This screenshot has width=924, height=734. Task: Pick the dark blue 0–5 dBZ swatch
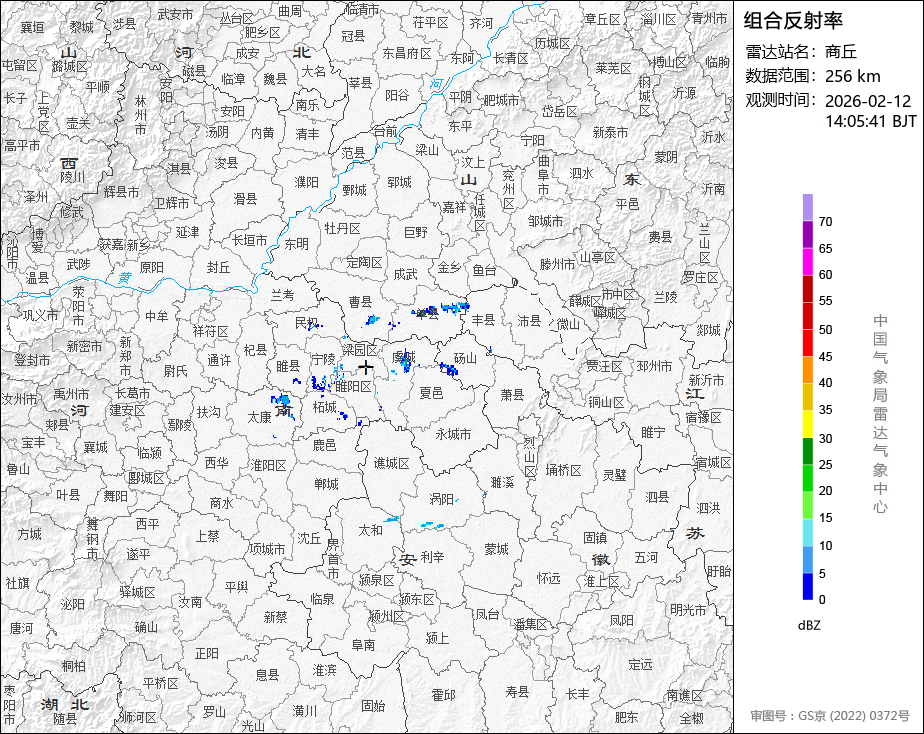tap(807, 587)
